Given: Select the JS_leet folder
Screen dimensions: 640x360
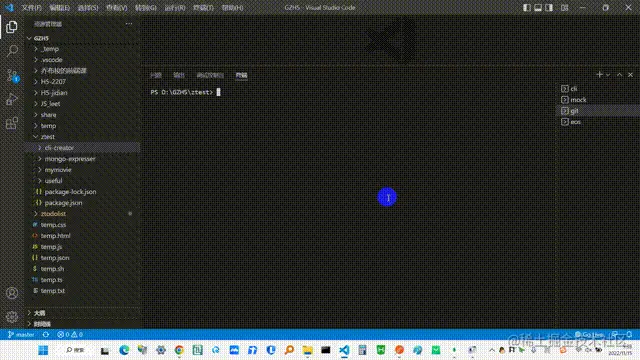Looking at the screenshot, I should pos(82,104).
